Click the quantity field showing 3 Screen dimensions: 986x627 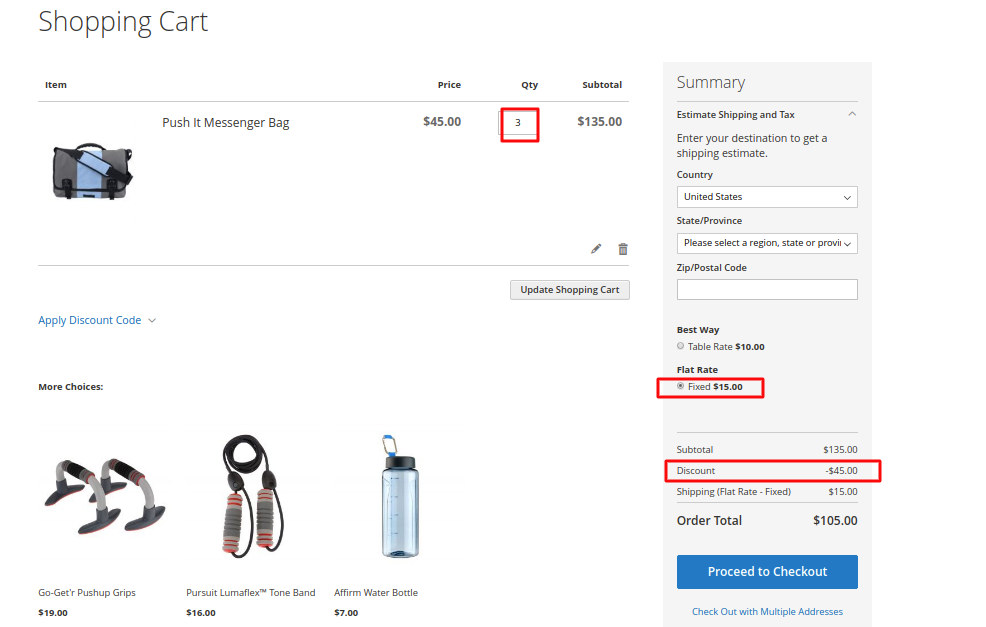pos(518,123)
